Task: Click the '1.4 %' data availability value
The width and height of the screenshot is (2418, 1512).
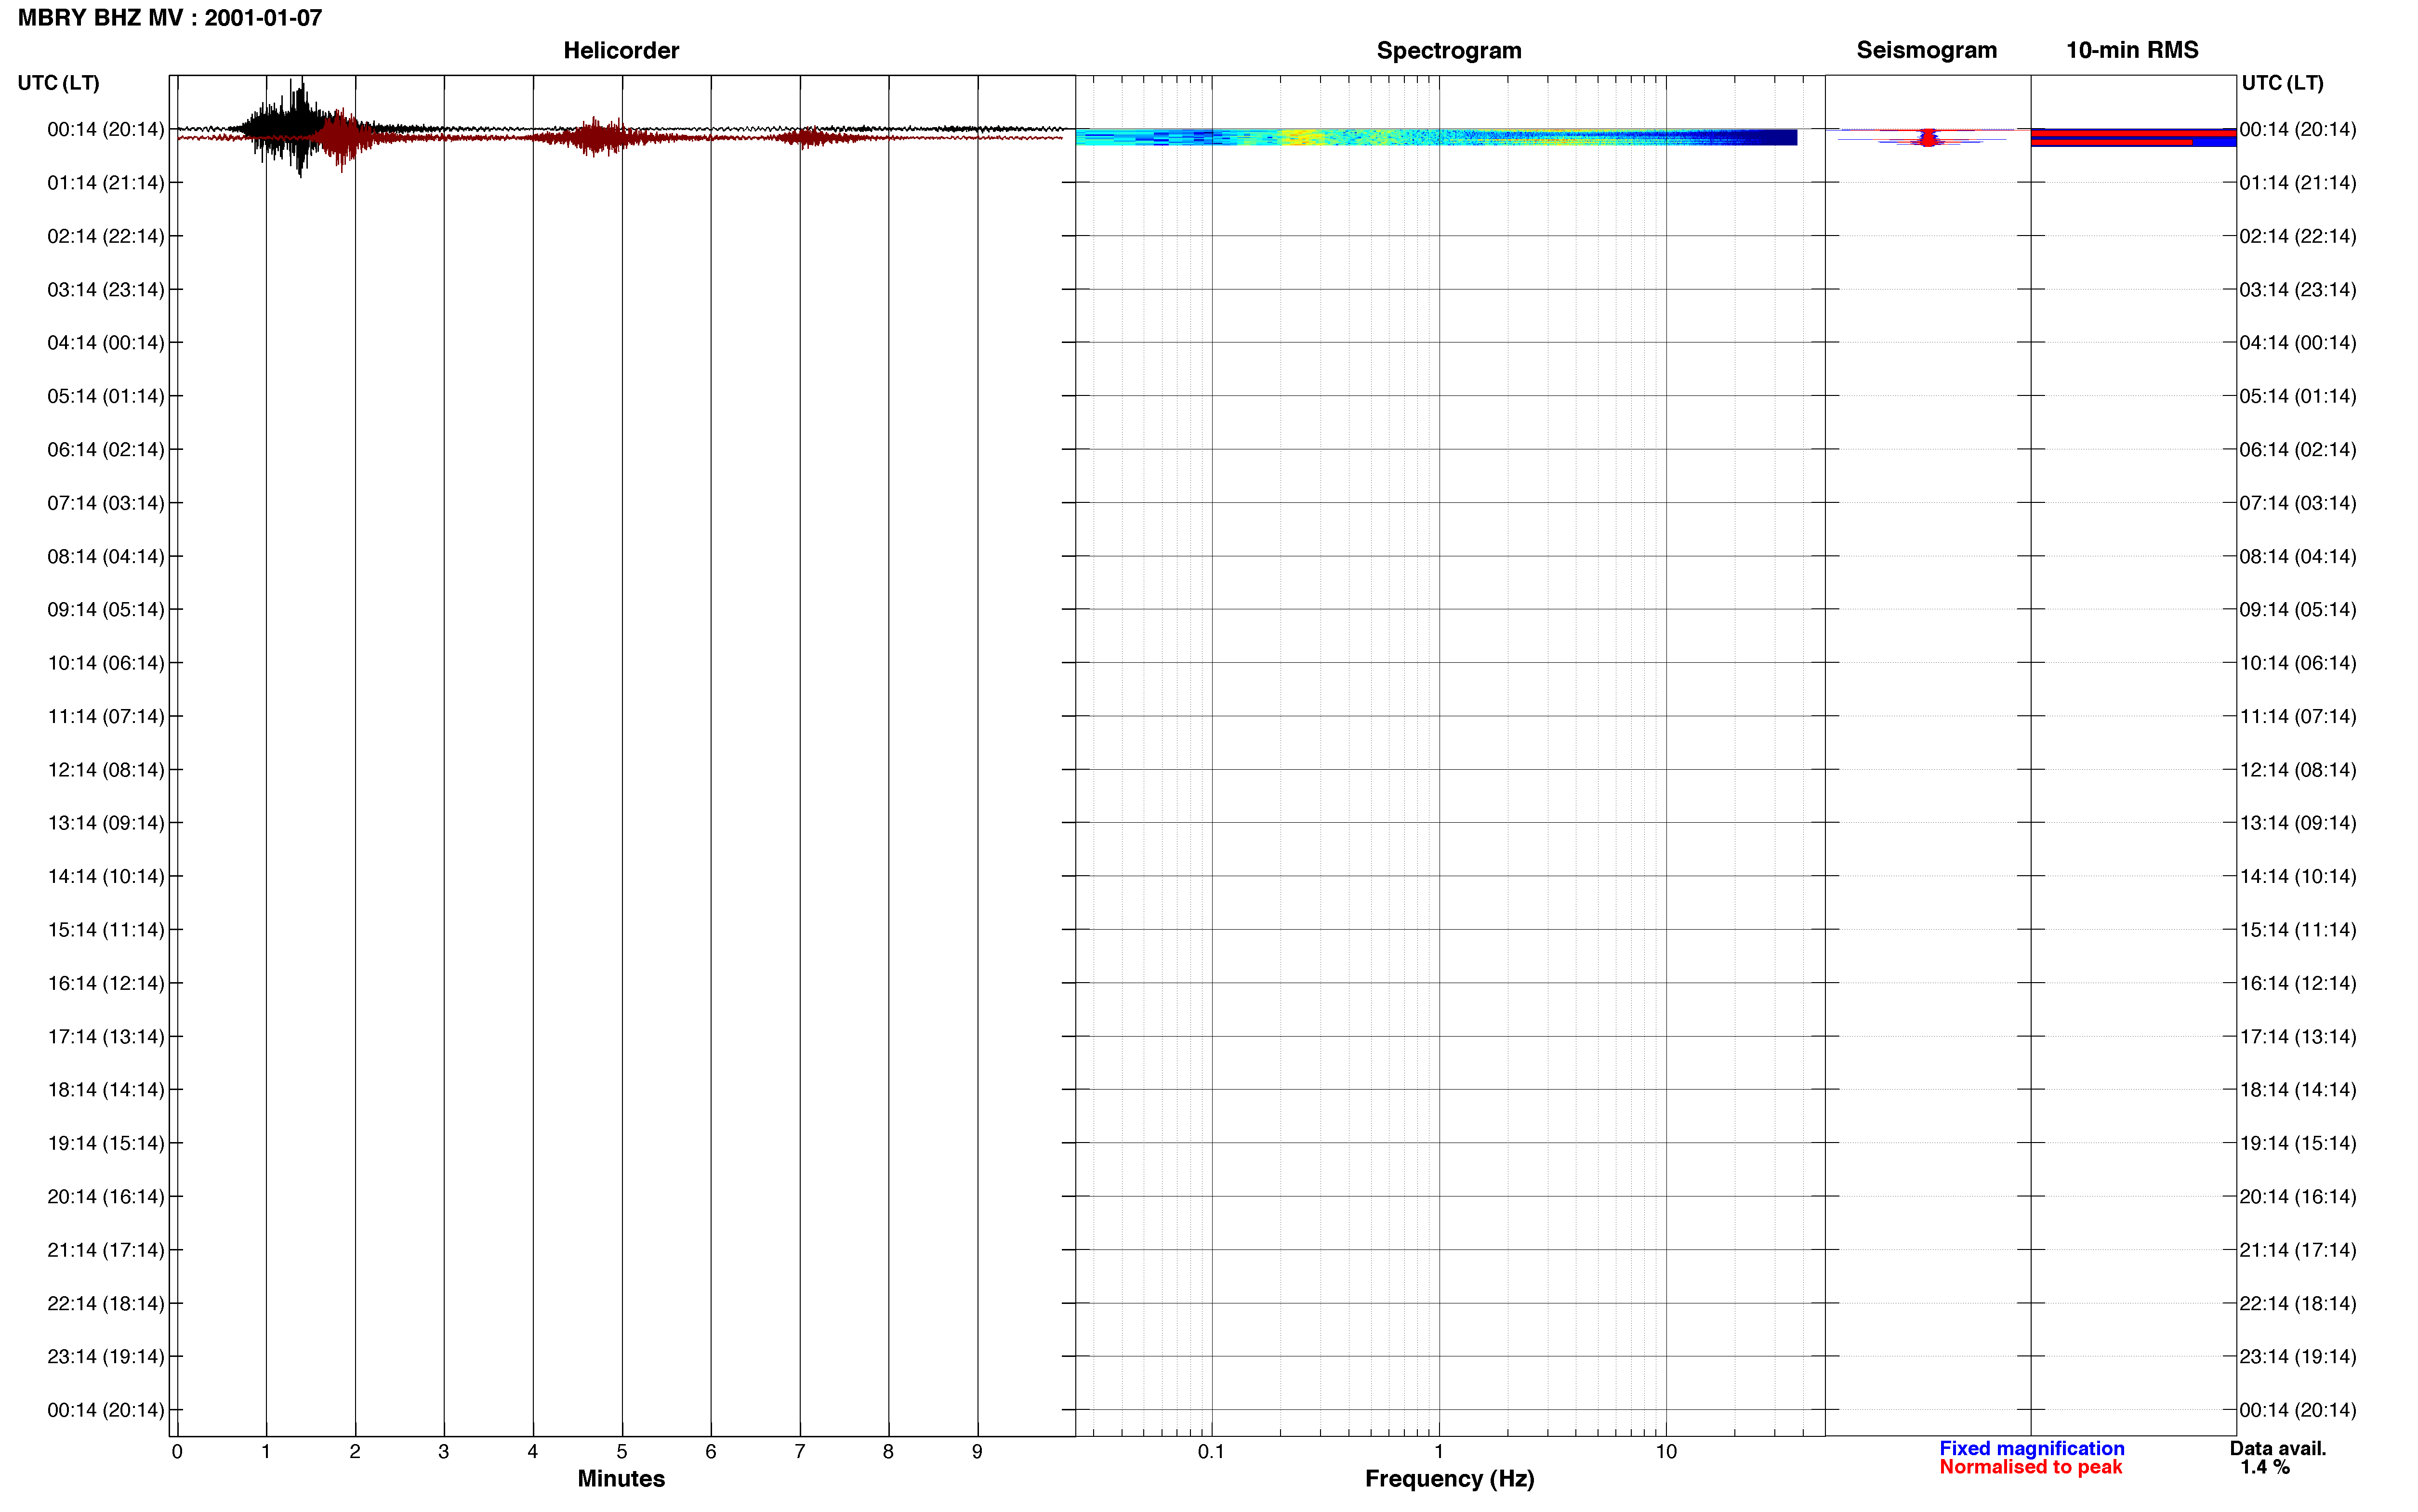Action: click(2264, 1467)
